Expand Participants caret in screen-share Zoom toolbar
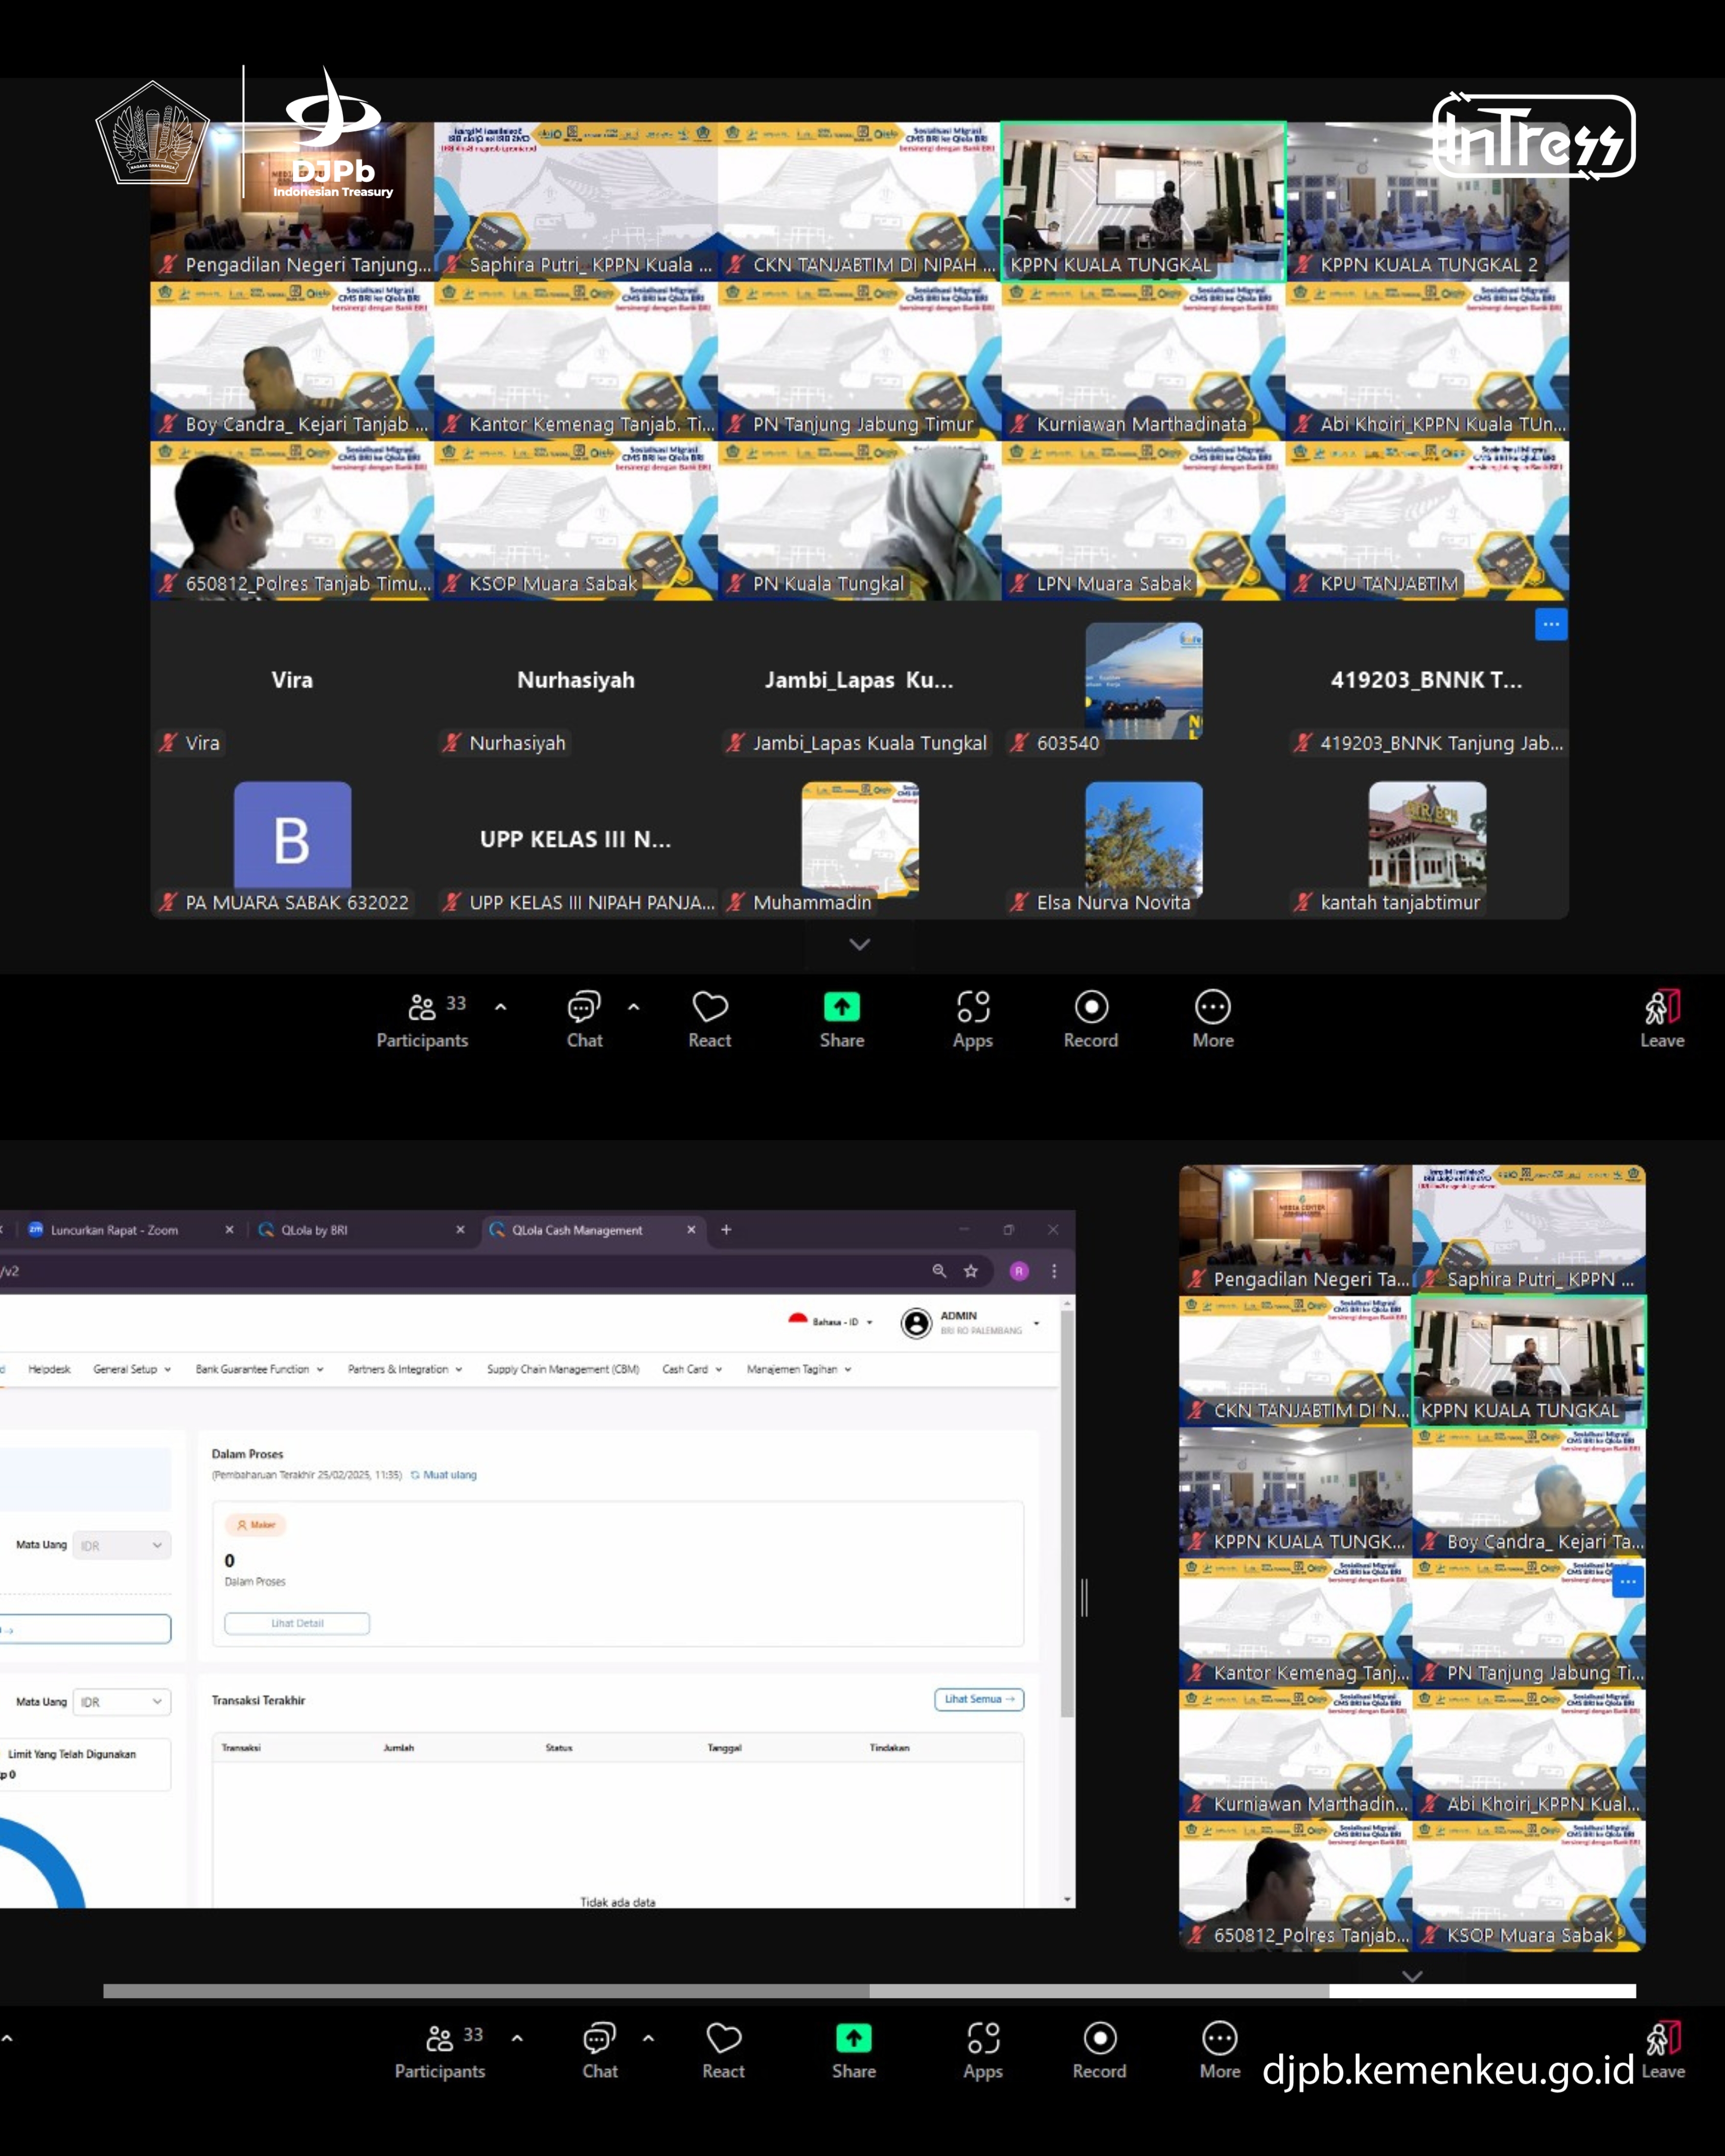This screenshot has width=1725, height=2156. 517,2038
